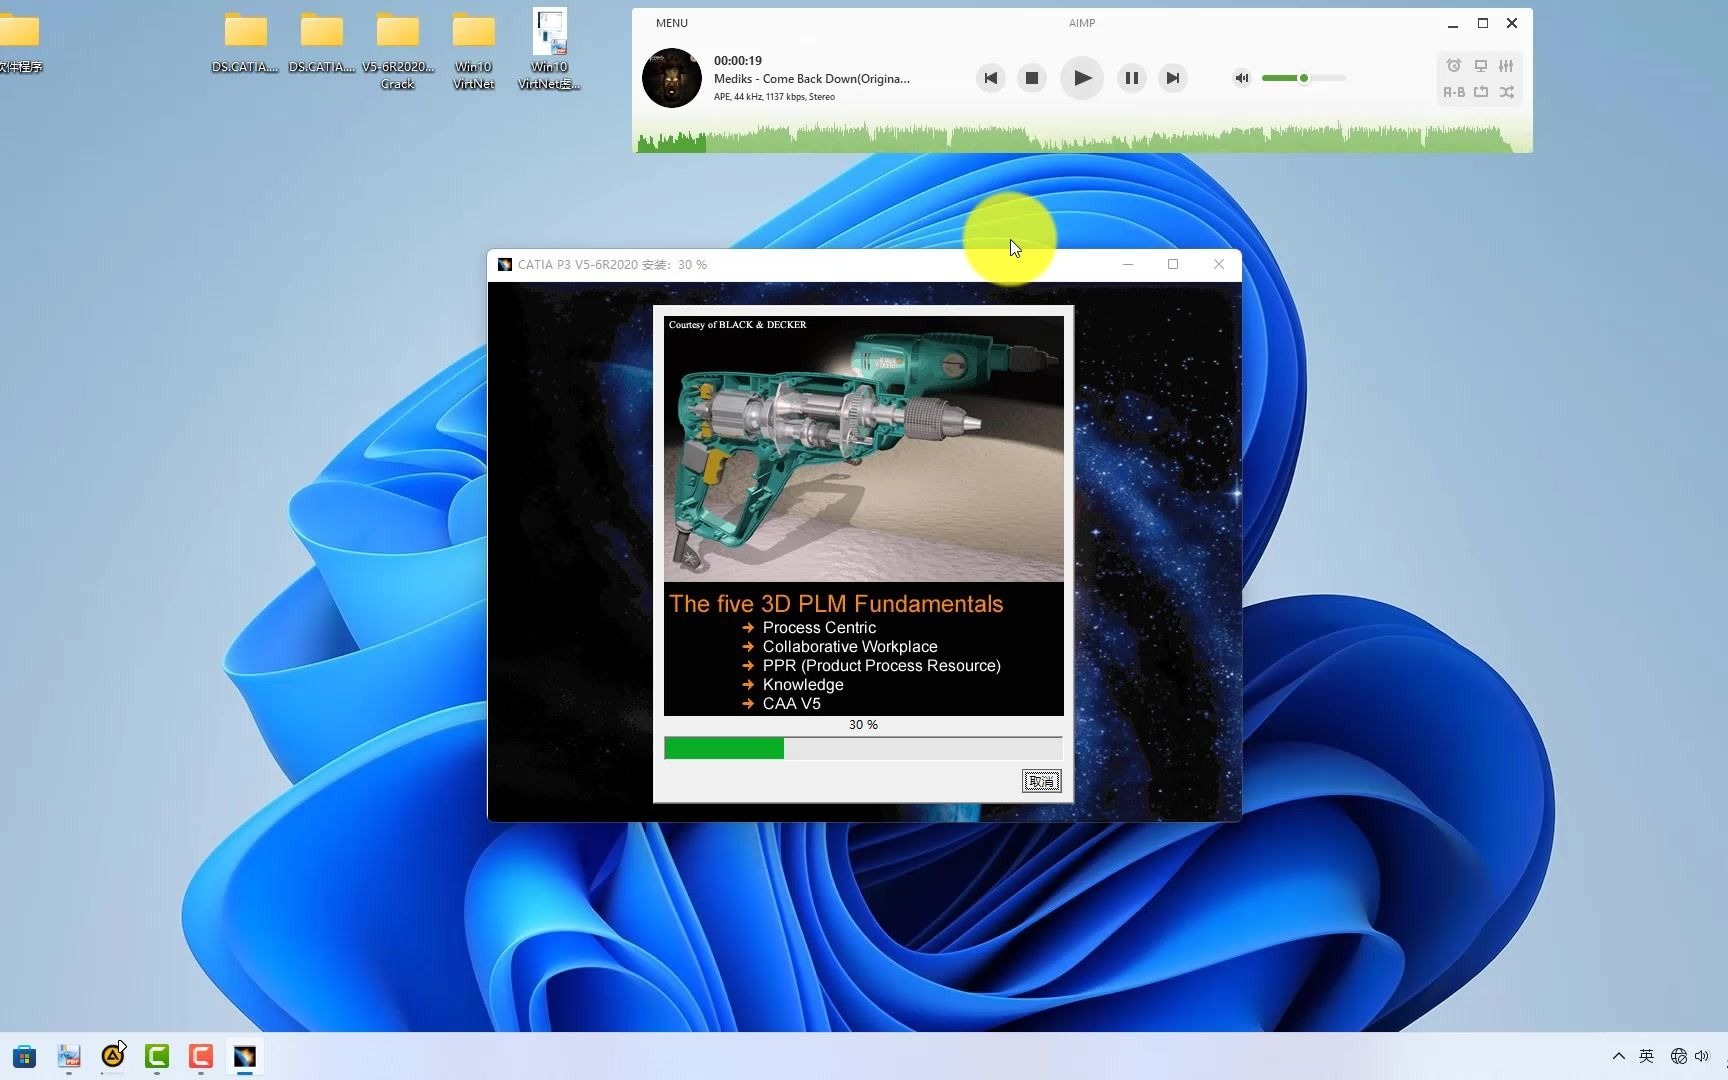
Task: Maximize the CATIA installer window
Action: click(x=1173, y=265)
